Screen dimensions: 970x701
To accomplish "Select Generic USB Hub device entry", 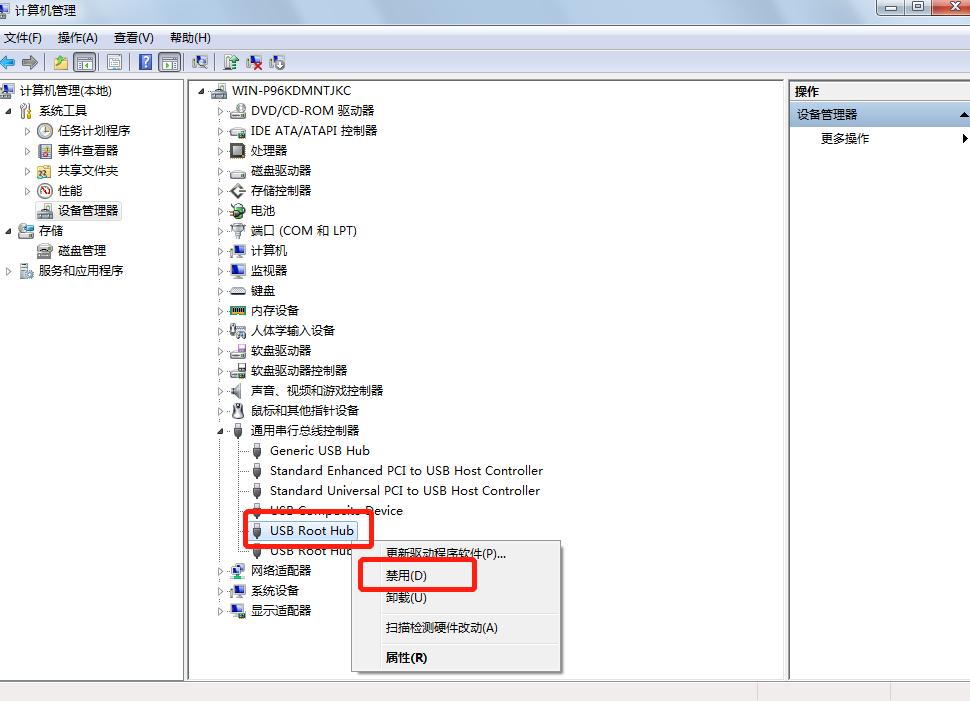I will [320, 450].
